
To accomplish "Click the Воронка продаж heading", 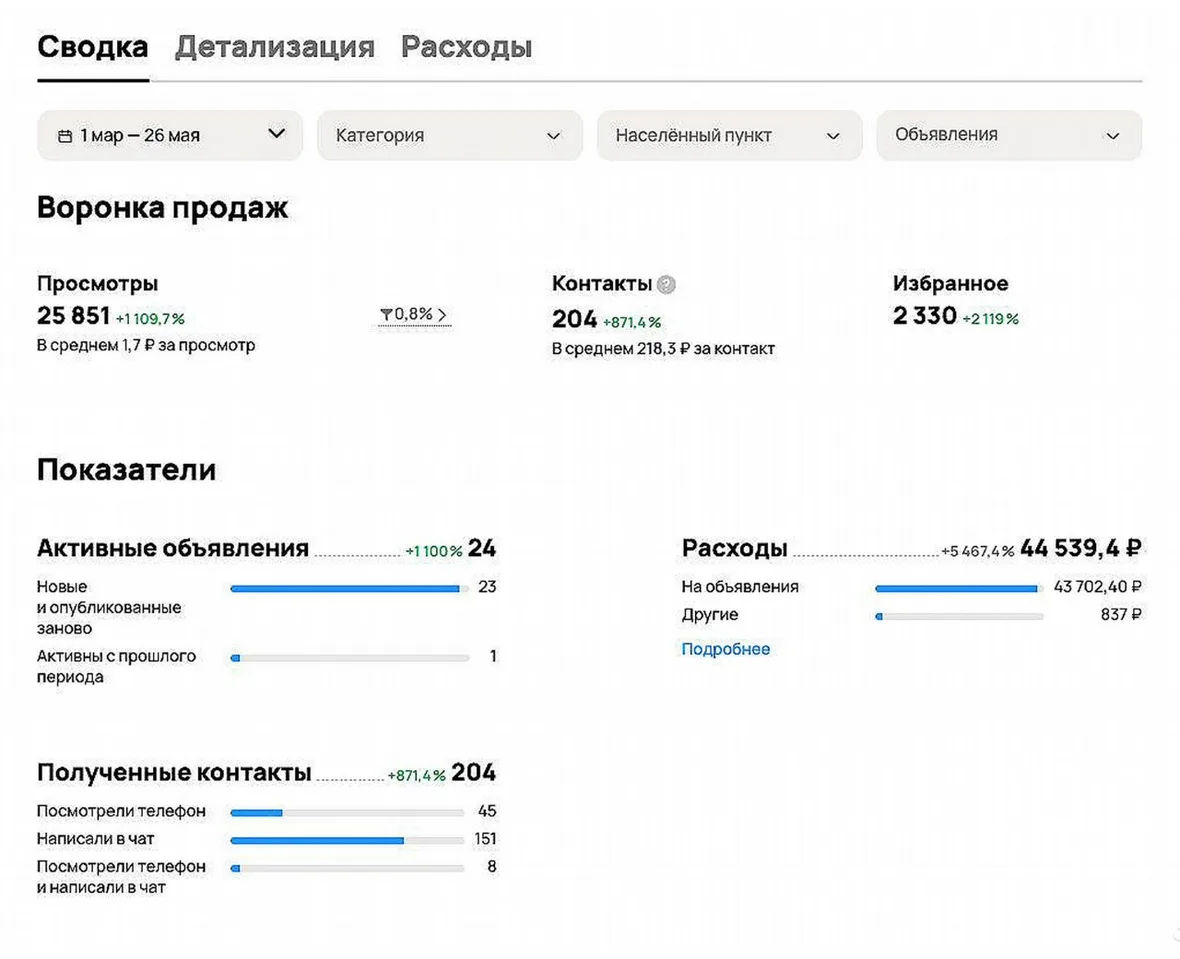I will pyautogui.click(x=163, y=208).
